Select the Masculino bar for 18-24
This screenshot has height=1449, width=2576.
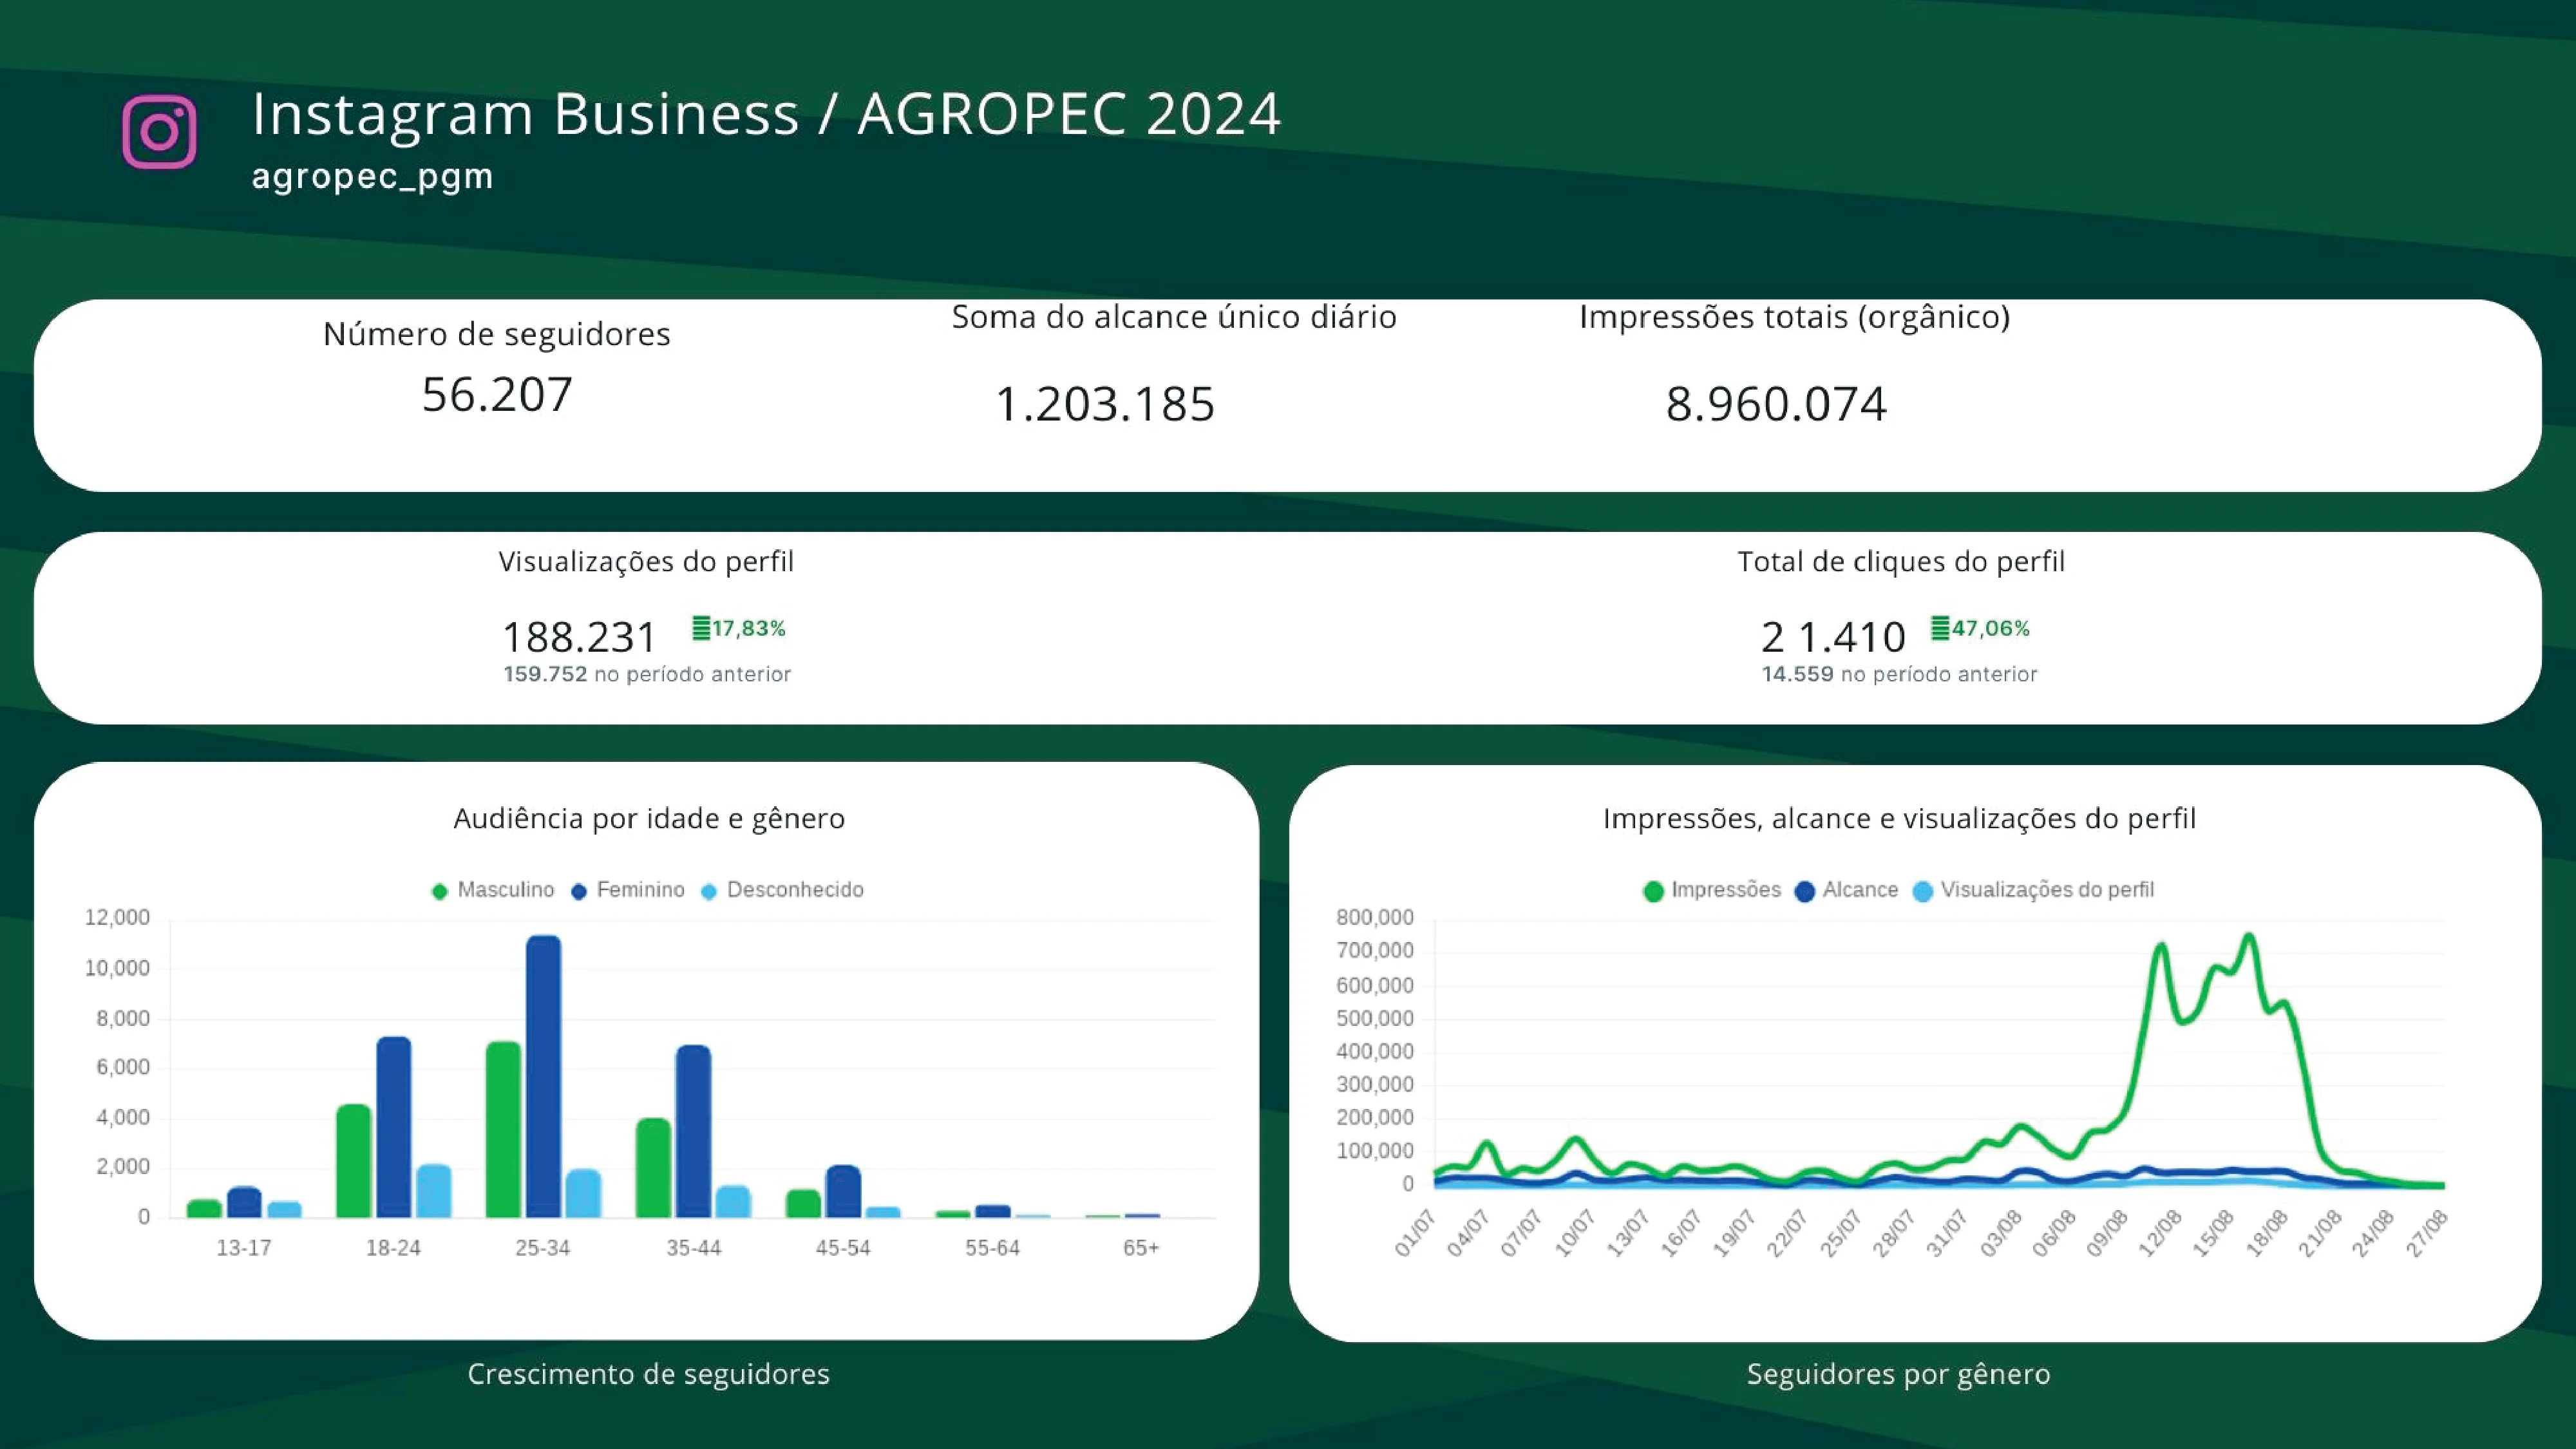354,1161
